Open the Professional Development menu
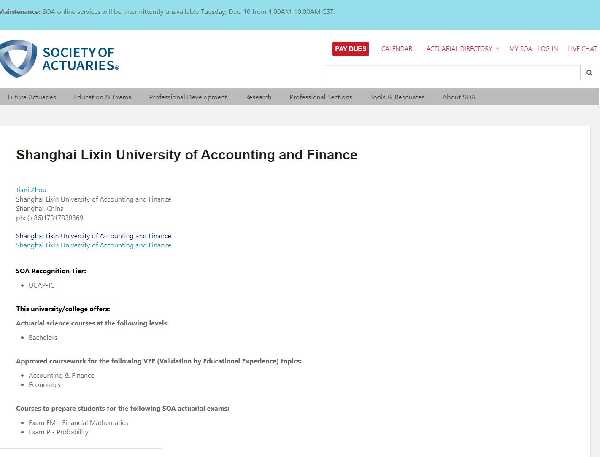Viewport: 600px width, 457px height. [188, 97]
